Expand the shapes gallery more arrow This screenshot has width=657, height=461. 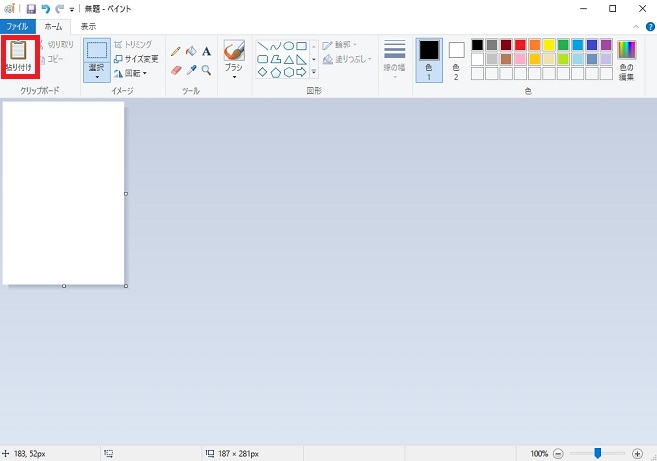tap(314, 72)
